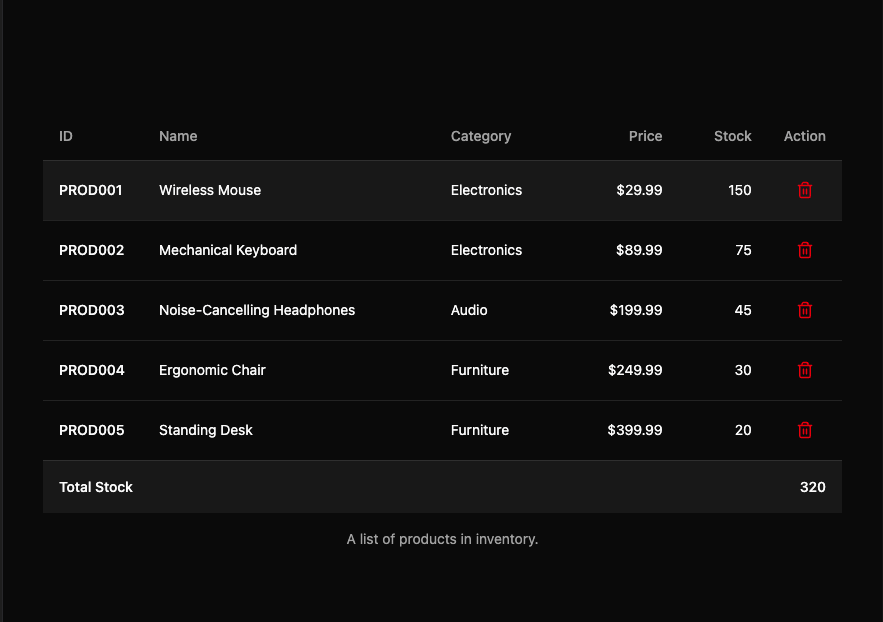Delete the Mechanical Keyboard product
The height and width of the screenshot is (622, 883).
(805, 250)
